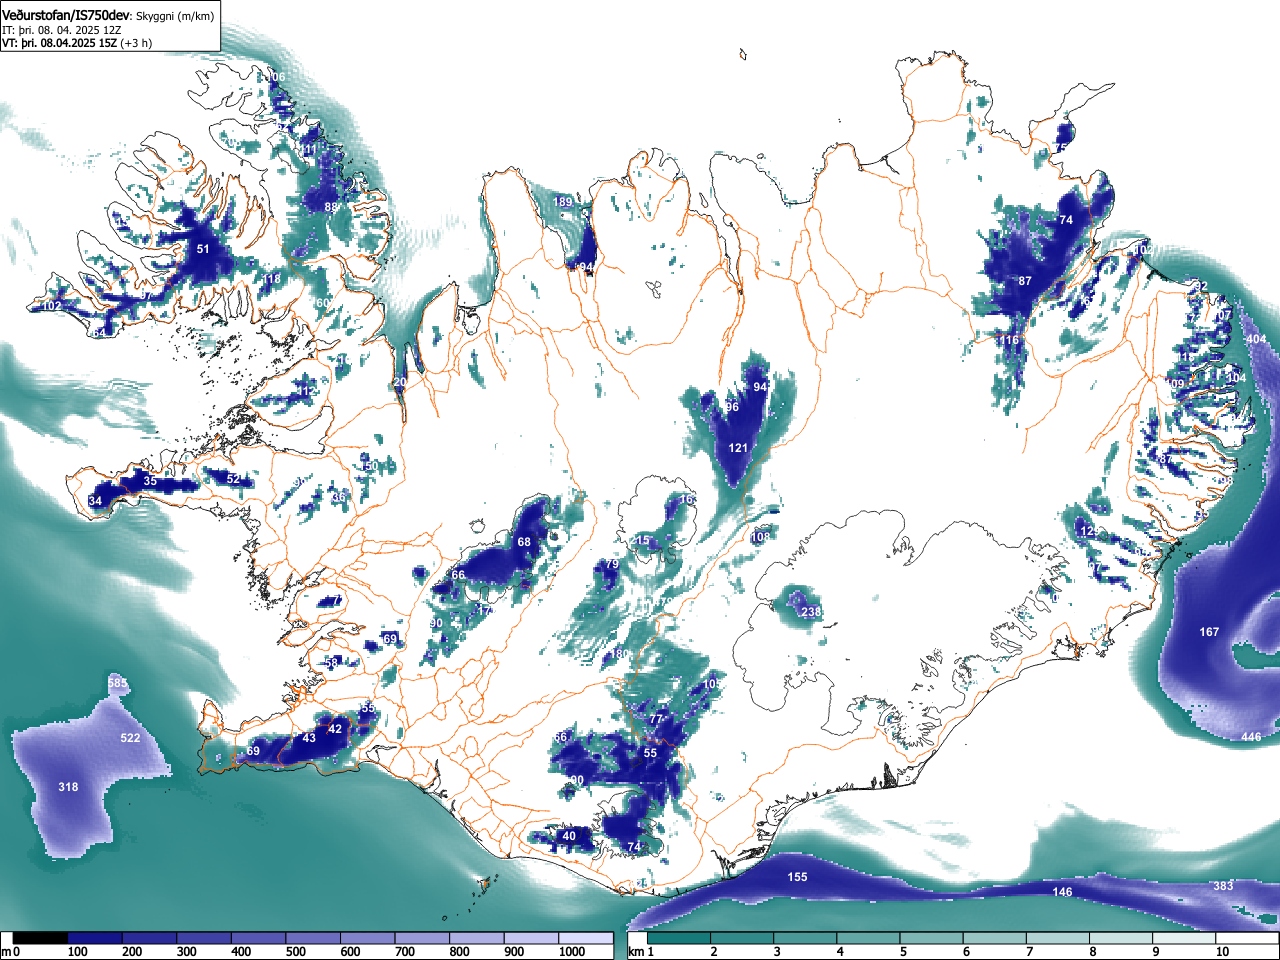The image size is (1280, 960).
Task: Click the visibility value 189 on the map
Action: click(563, 202)
